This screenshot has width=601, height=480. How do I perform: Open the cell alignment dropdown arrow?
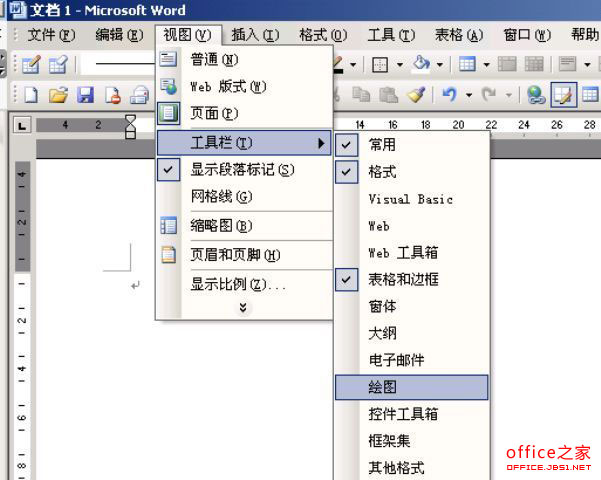[x=587, y=64]
